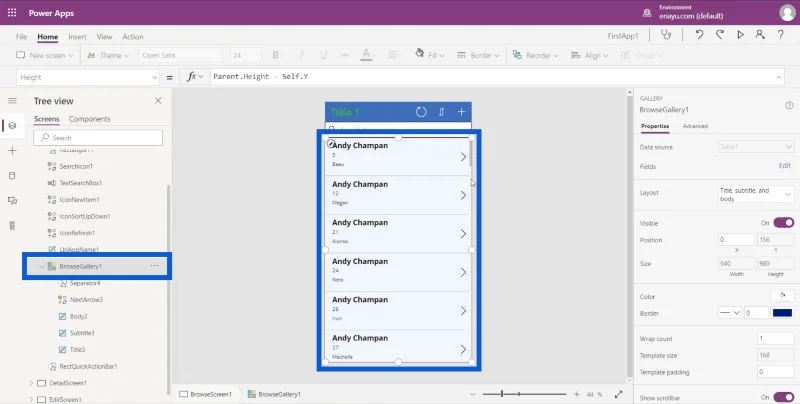Open the Fill color dropdown
The height and width of the screenshot is (404, 800).
click(430, 55)
